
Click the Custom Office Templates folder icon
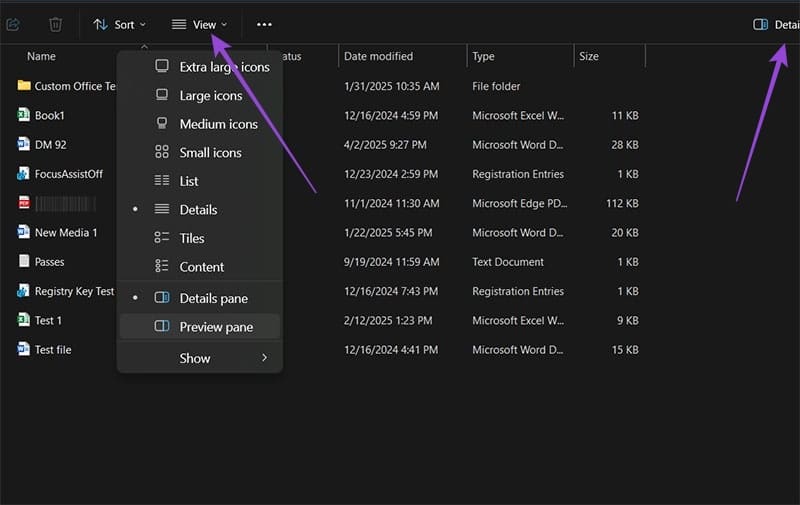23,85
